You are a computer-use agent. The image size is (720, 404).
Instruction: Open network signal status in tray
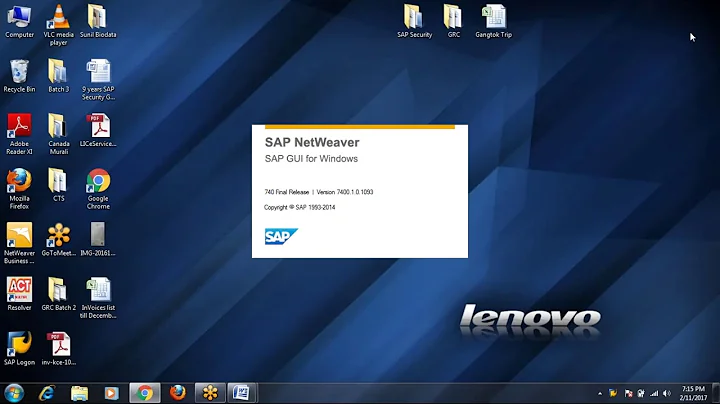click(654, 393)
